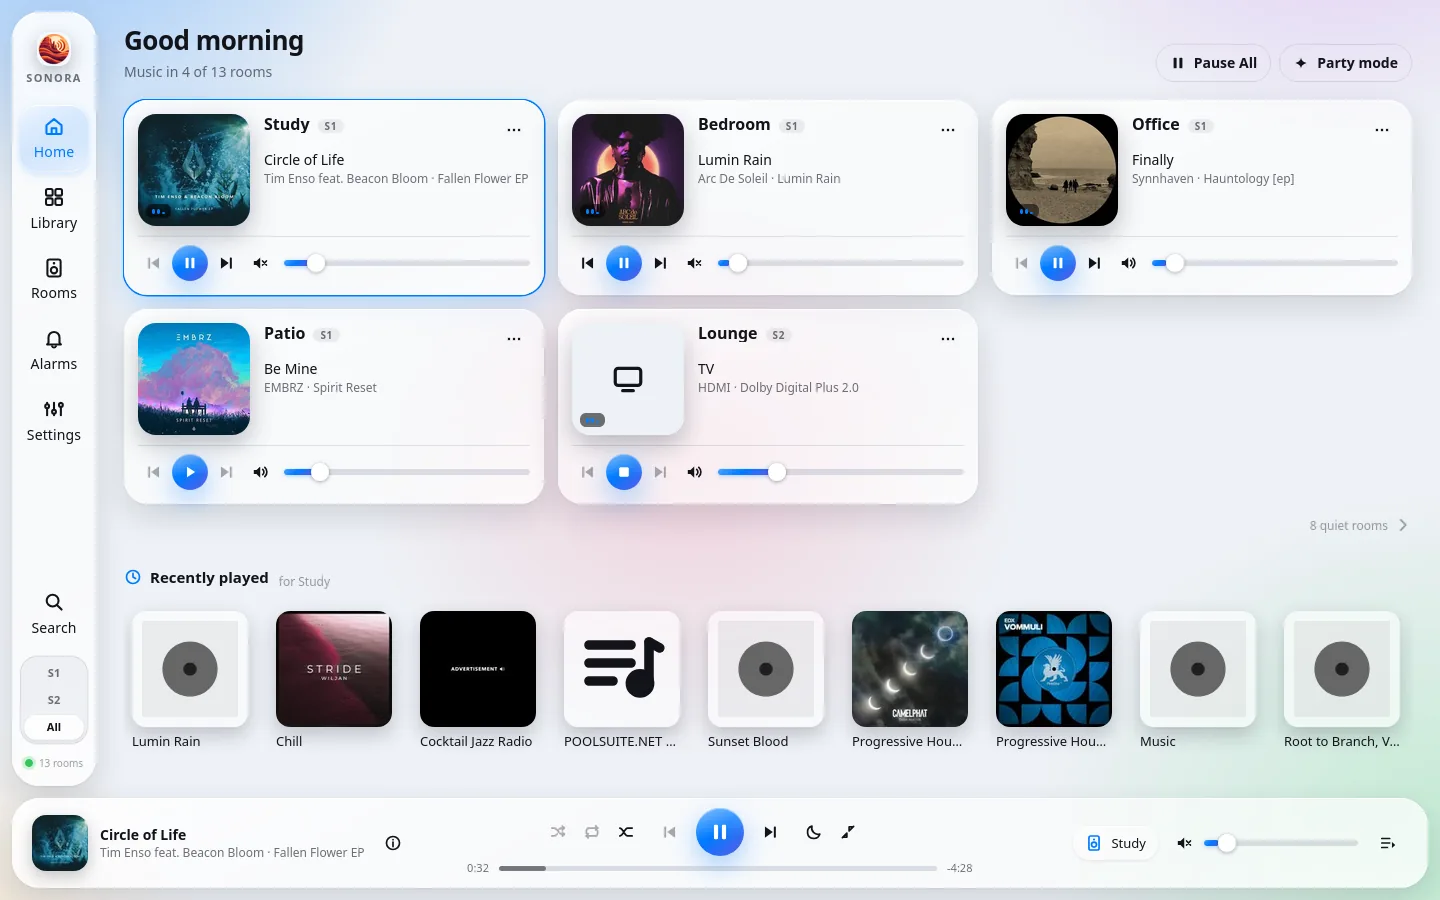Select the S1 system filter
Screen dimensions: 1440x900
tap(54, 673)
